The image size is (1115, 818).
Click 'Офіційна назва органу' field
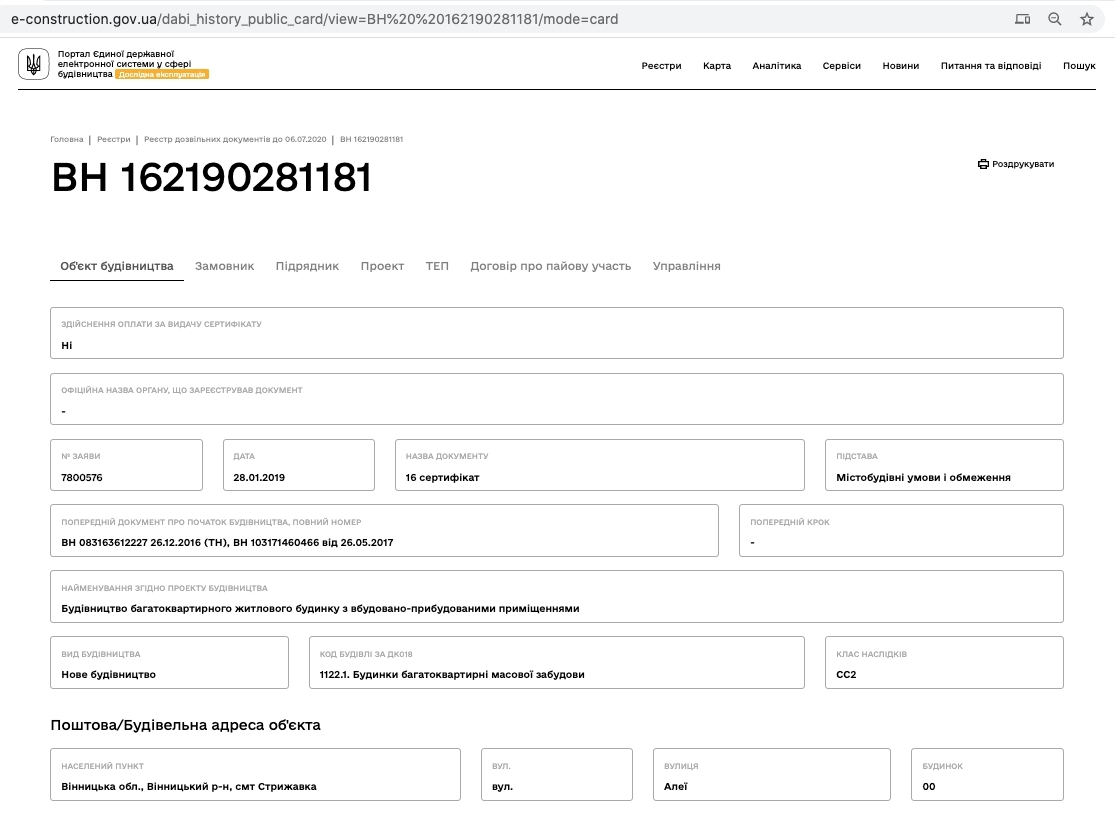tap(557, 399)
